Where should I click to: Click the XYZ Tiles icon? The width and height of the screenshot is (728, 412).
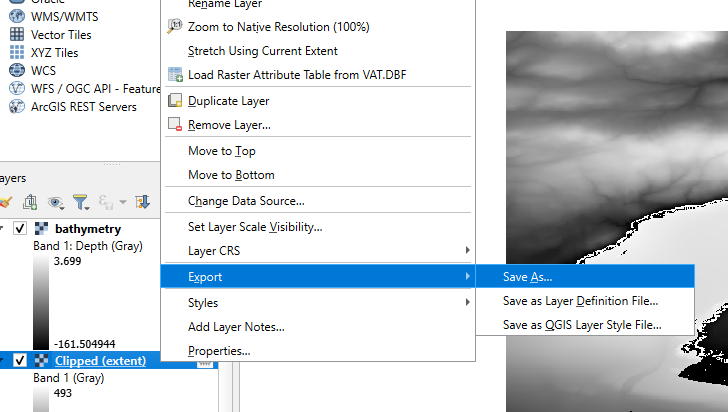[17, 53]
